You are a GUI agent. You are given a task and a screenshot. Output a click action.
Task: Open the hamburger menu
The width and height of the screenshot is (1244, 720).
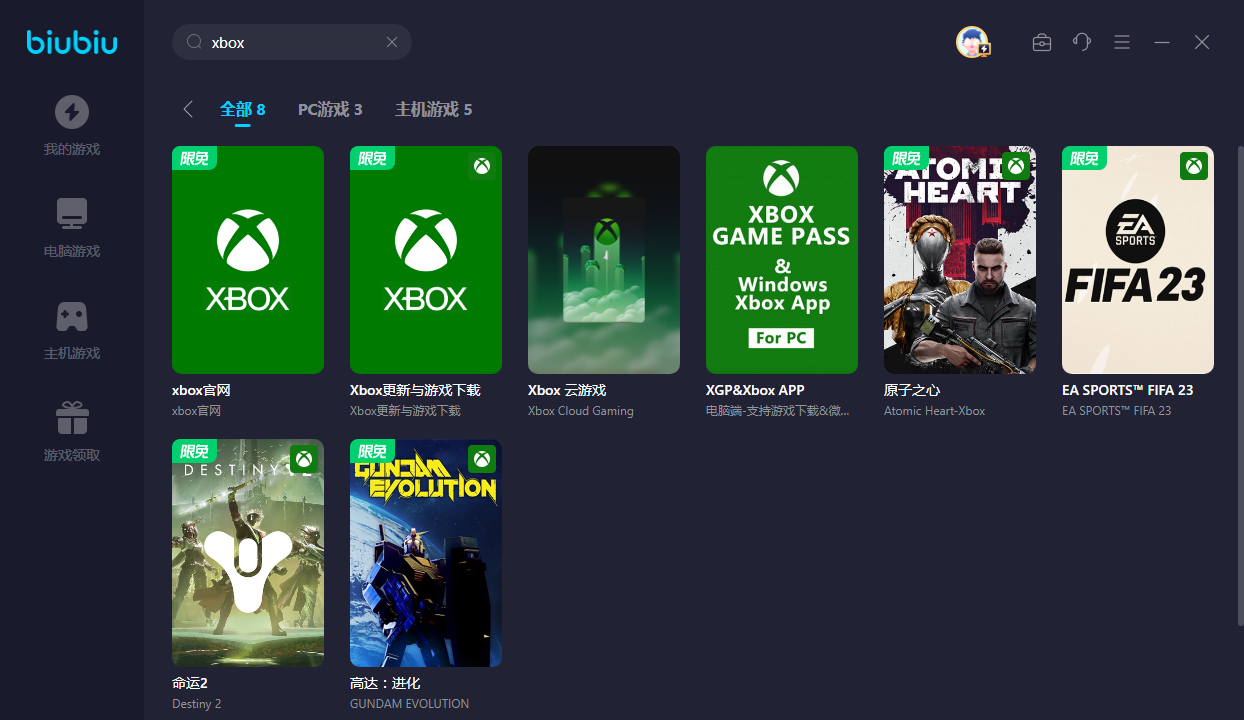point(1122,42)
